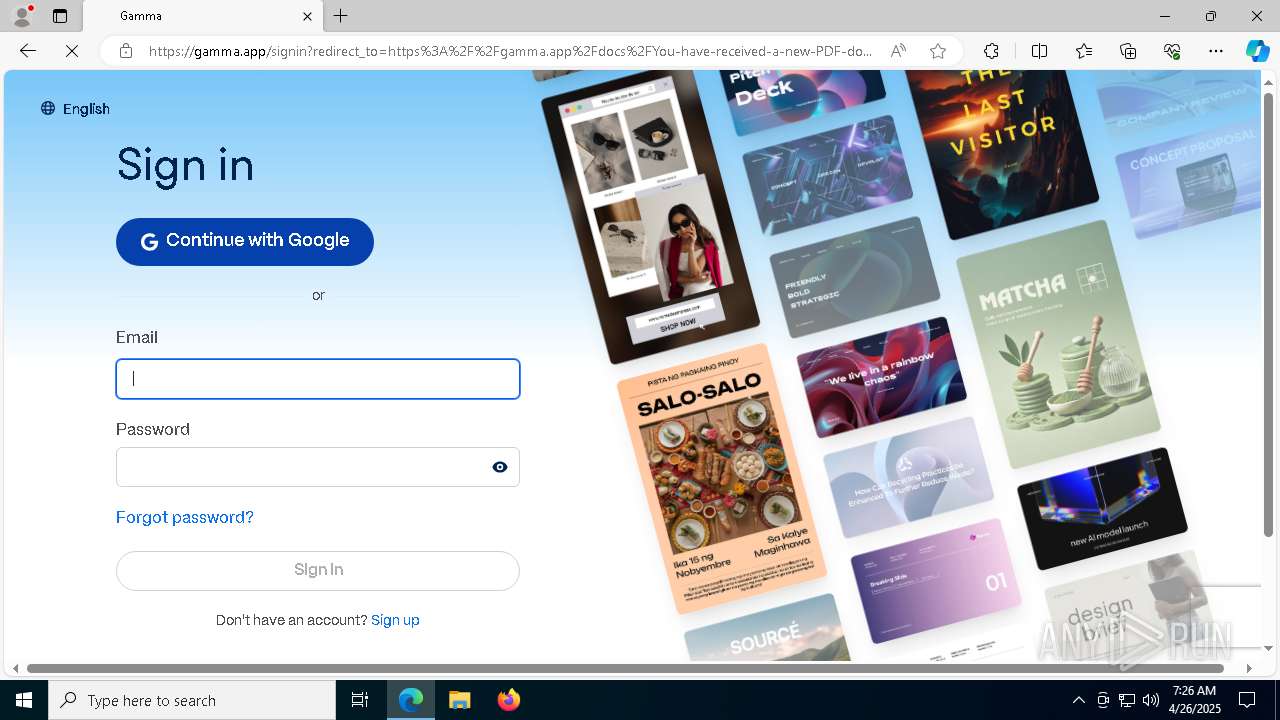Open the Forgot password link
This screenshot has height=720, width=1280.
pyautogui.click(x=185, y=517)
